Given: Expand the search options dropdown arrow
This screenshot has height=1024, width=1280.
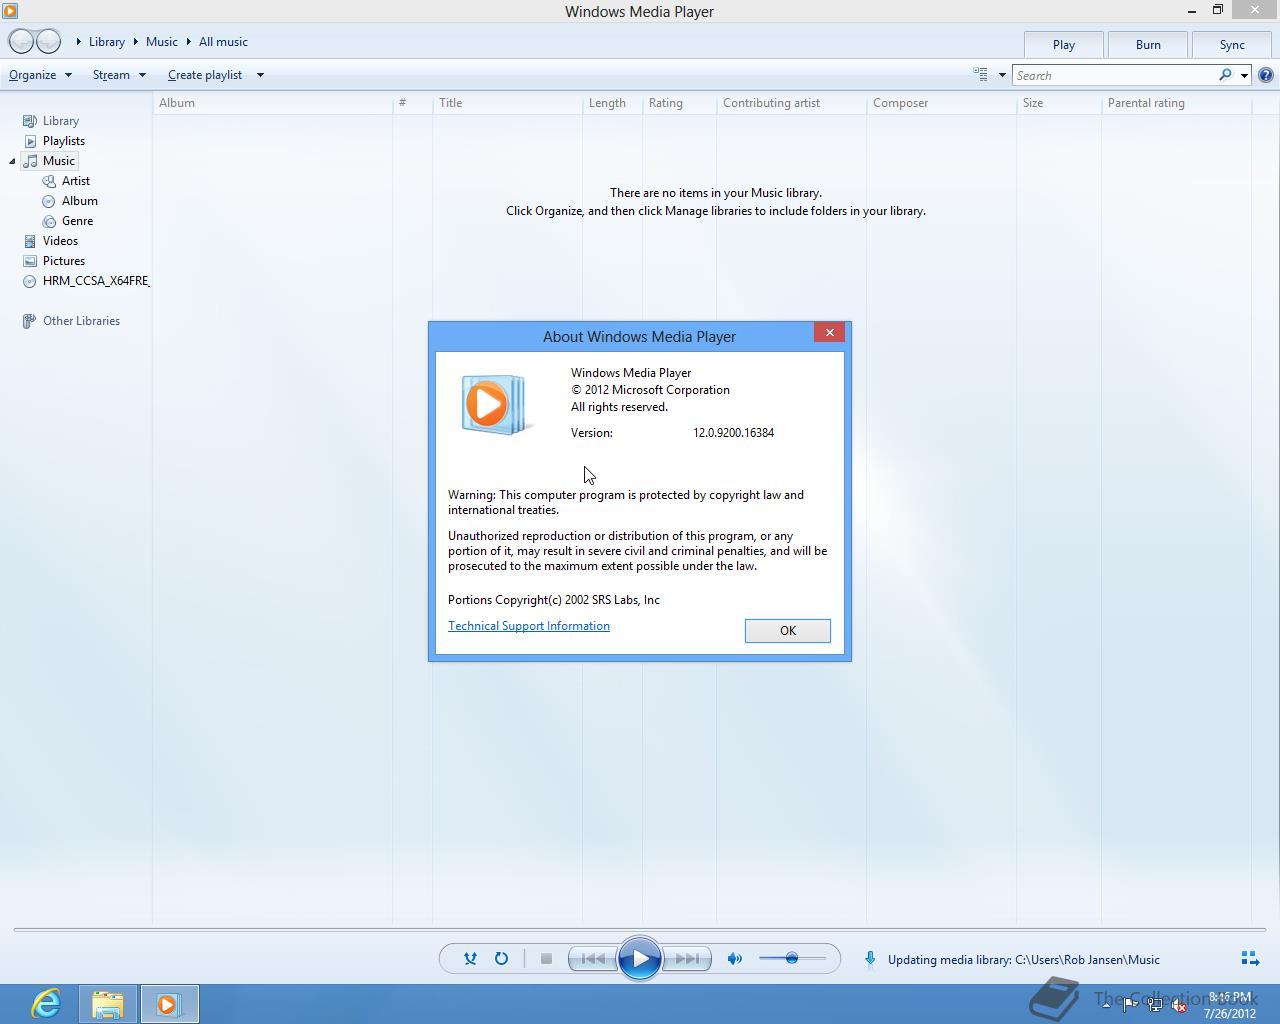Looking at the screenshot, I should point(1244,75).
